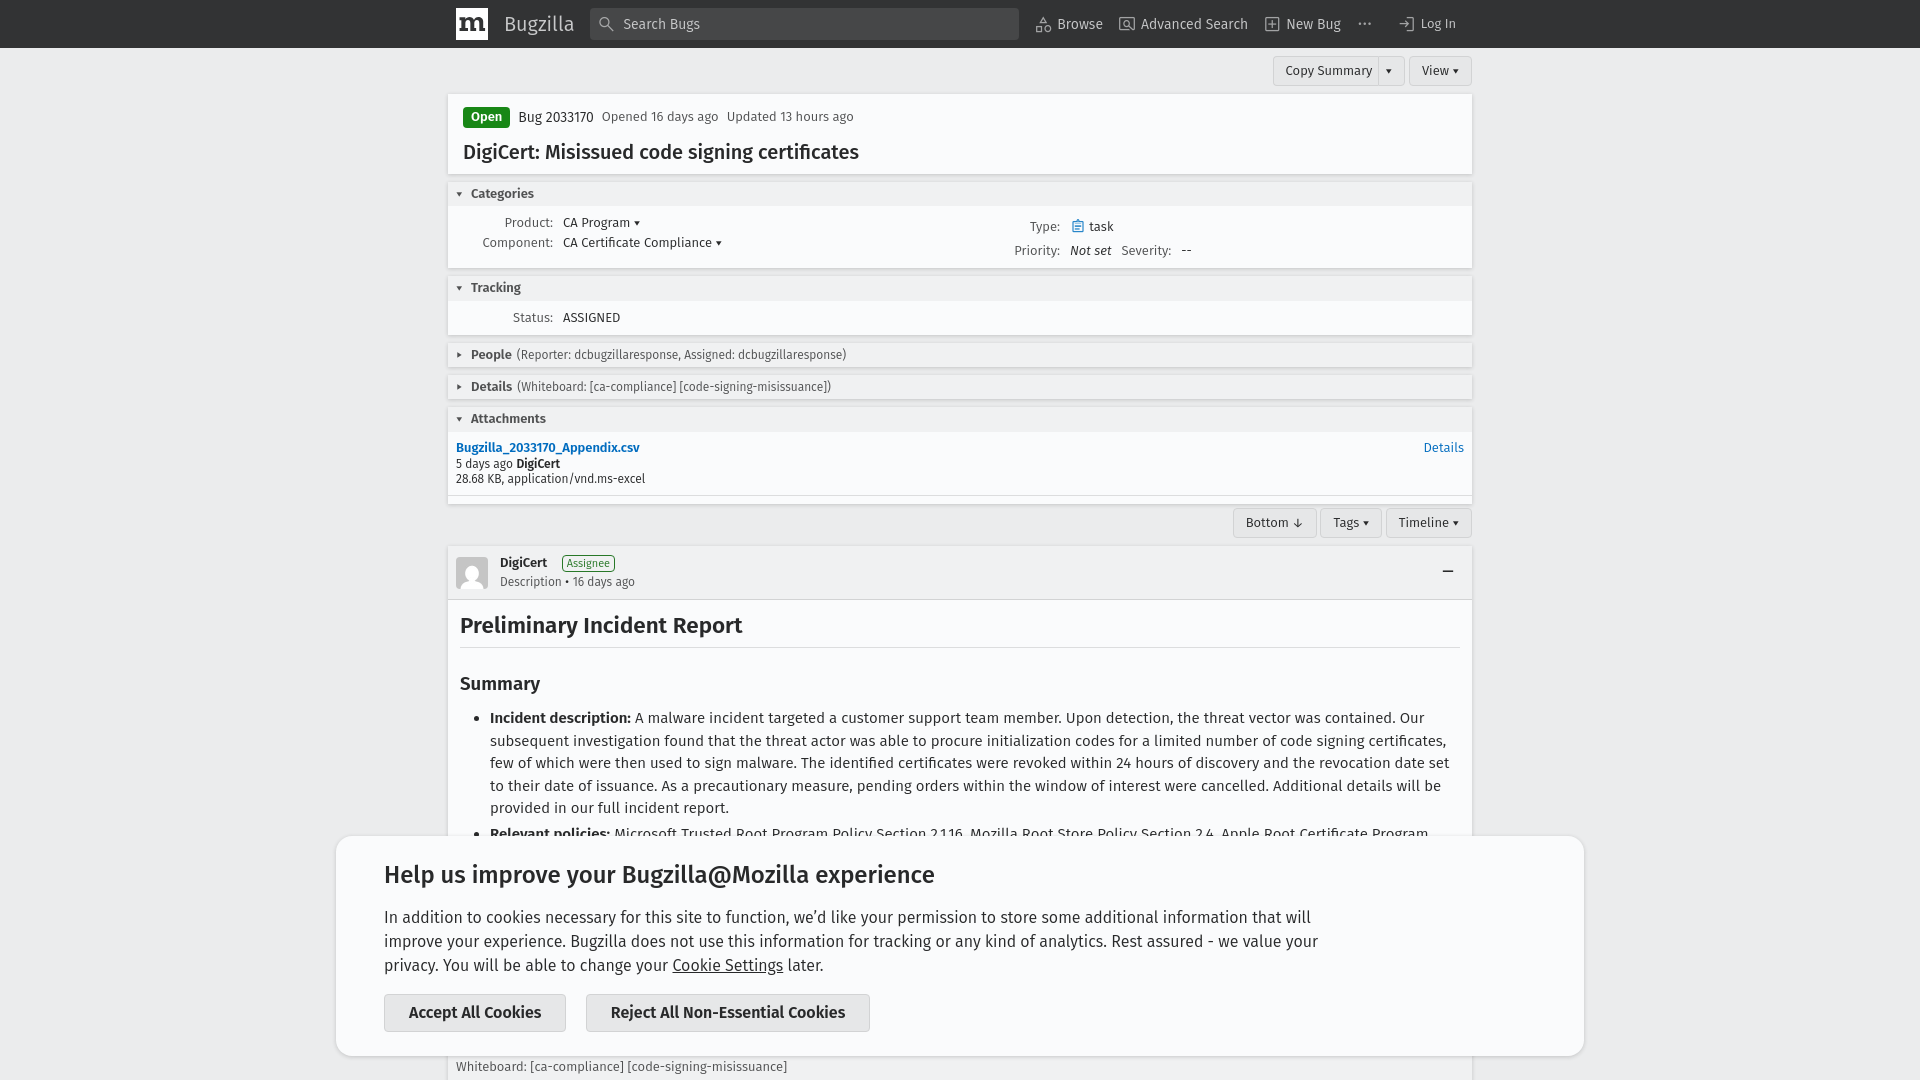Image resolution: width=1920 pixels, height=1080 pixels.
Task: Click the Mozilla logo icon
Action: pyautogui.click(x=471, y=24)
